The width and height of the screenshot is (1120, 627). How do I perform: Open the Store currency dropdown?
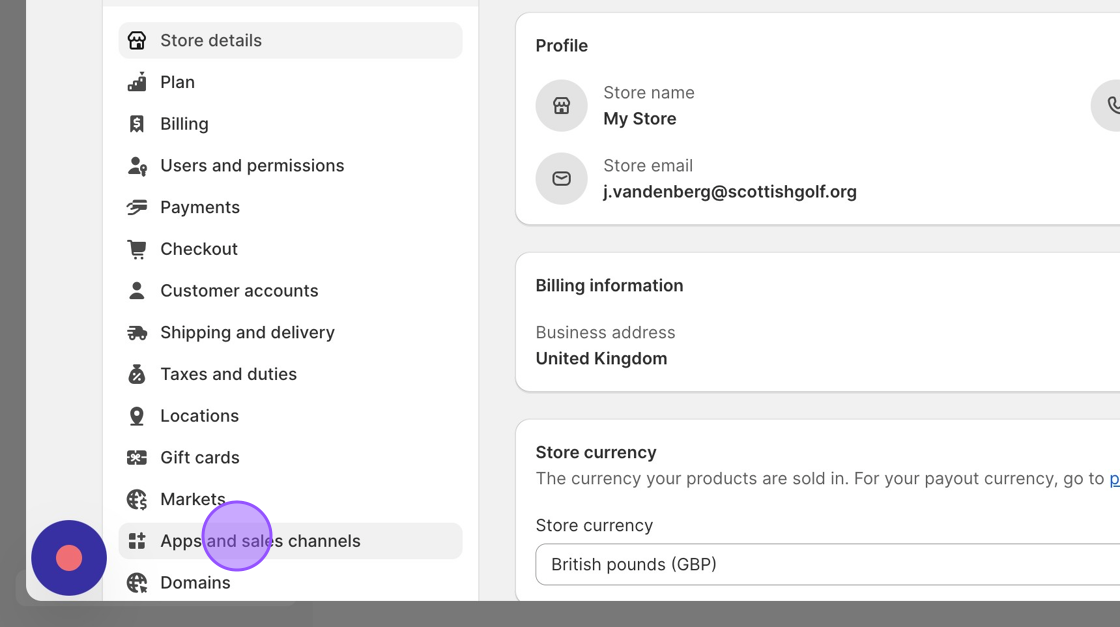(x=827, y=565)
